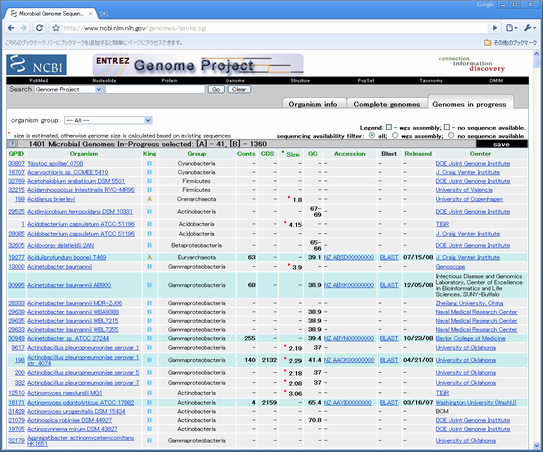Open the Genoscope center link
543x452 pixels.
click(x=450, y=267)
